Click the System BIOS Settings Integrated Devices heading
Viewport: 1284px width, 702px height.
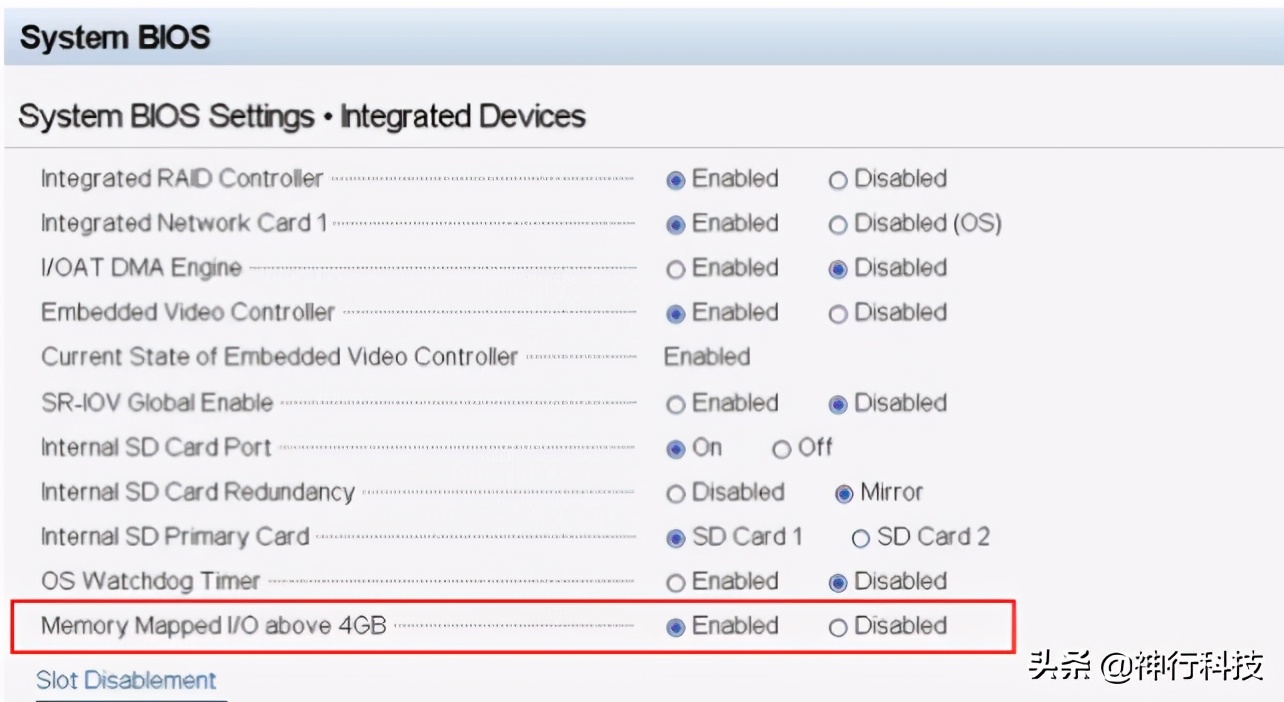[302, 117]
